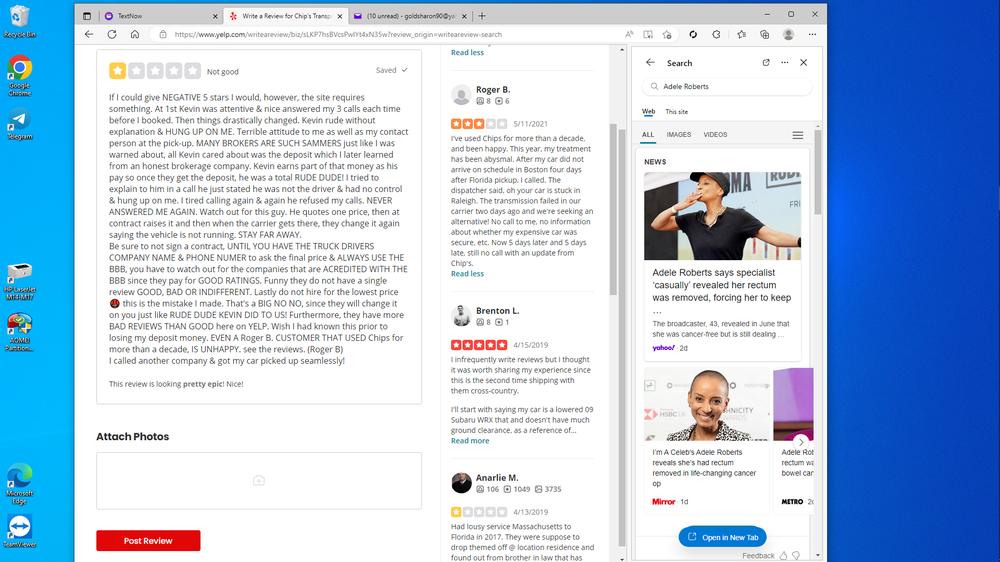Expand Roger B.'s review with Read less link
This screenshot has height=562, width=1000.
467,273
